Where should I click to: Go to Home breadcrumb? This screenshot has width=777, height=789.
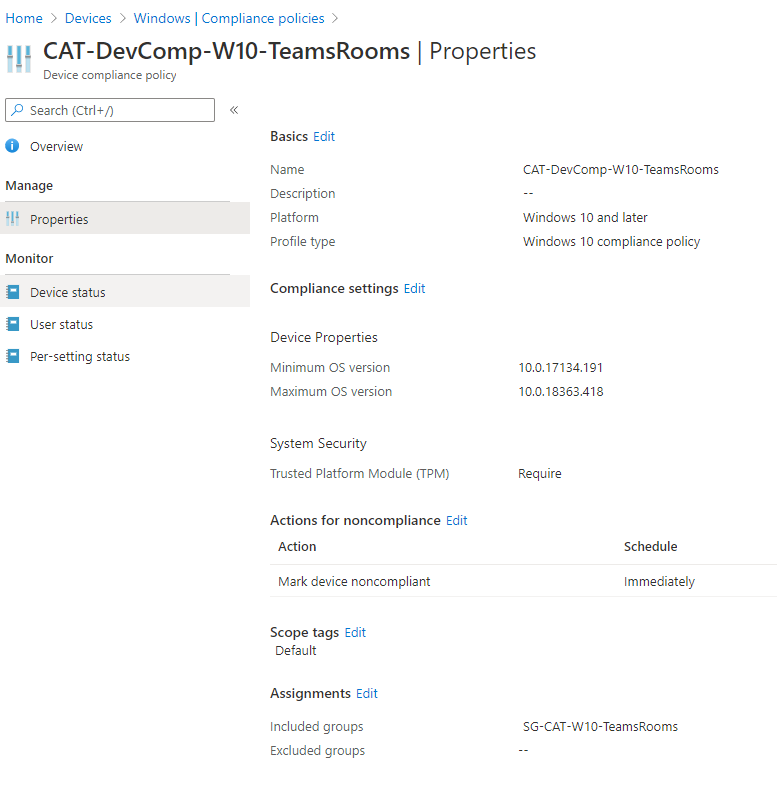[x=24, y=18]
